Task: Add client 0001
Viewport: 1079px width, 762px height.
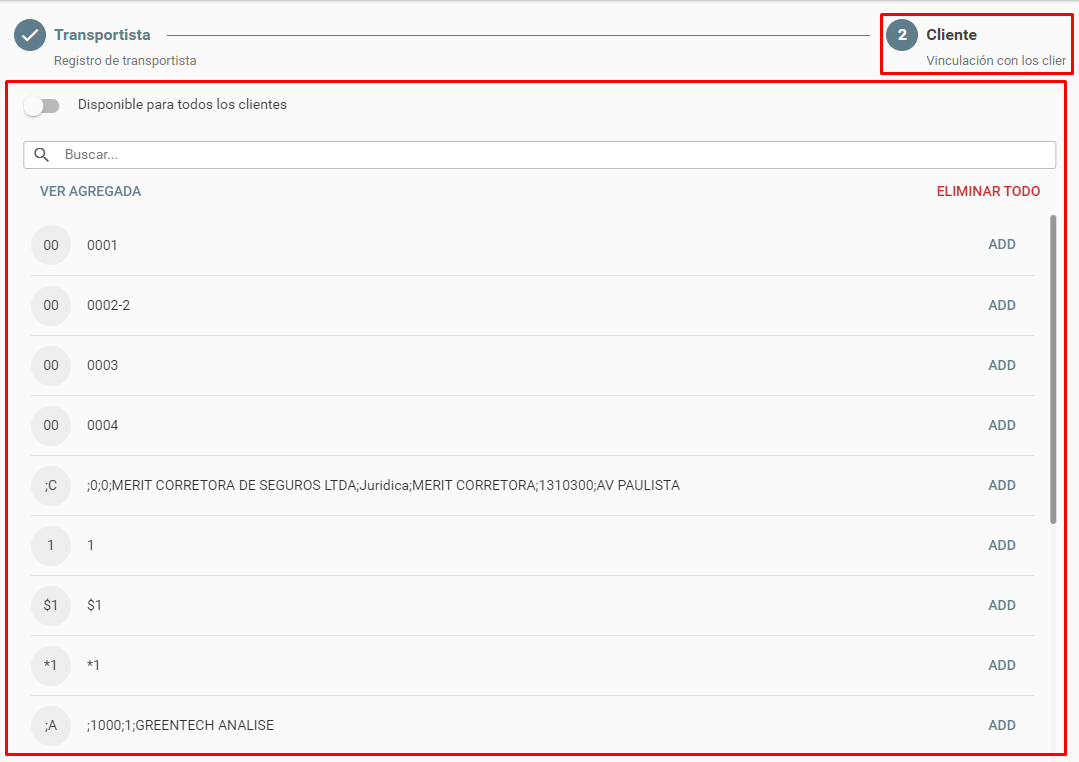Action: pos(1002,244)
